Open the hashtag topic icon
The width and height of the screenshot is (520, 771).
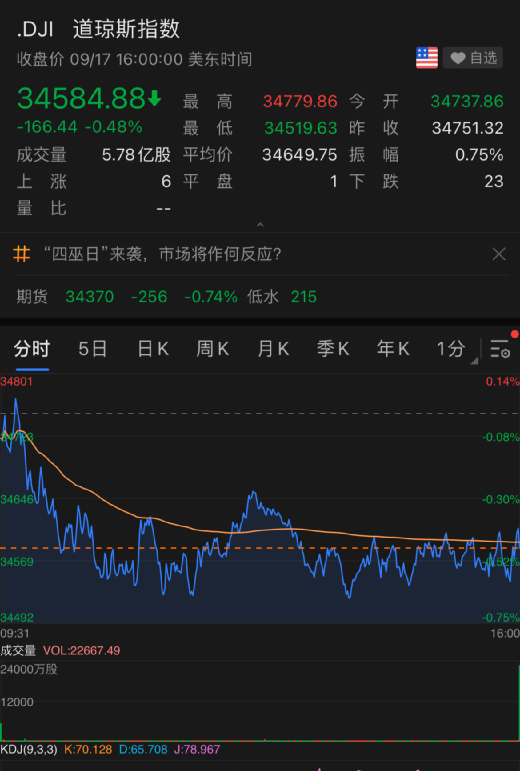coord(22,254)
